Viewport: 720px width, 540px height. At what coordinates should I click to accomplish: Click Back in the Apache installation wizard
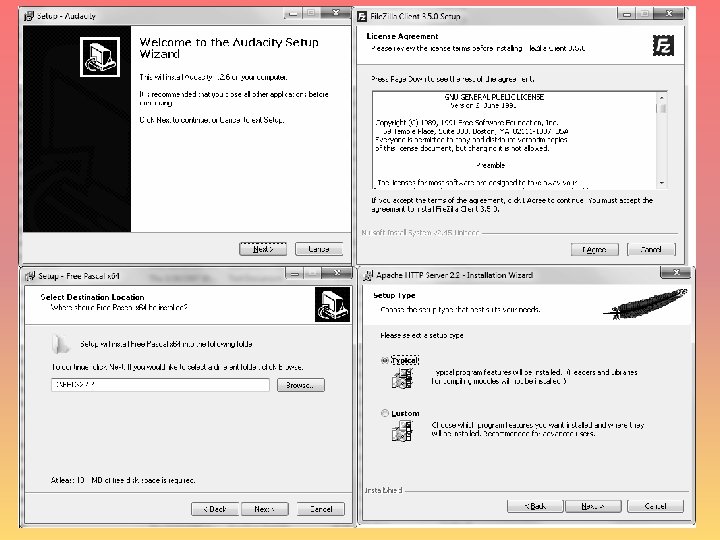point(535,506)
